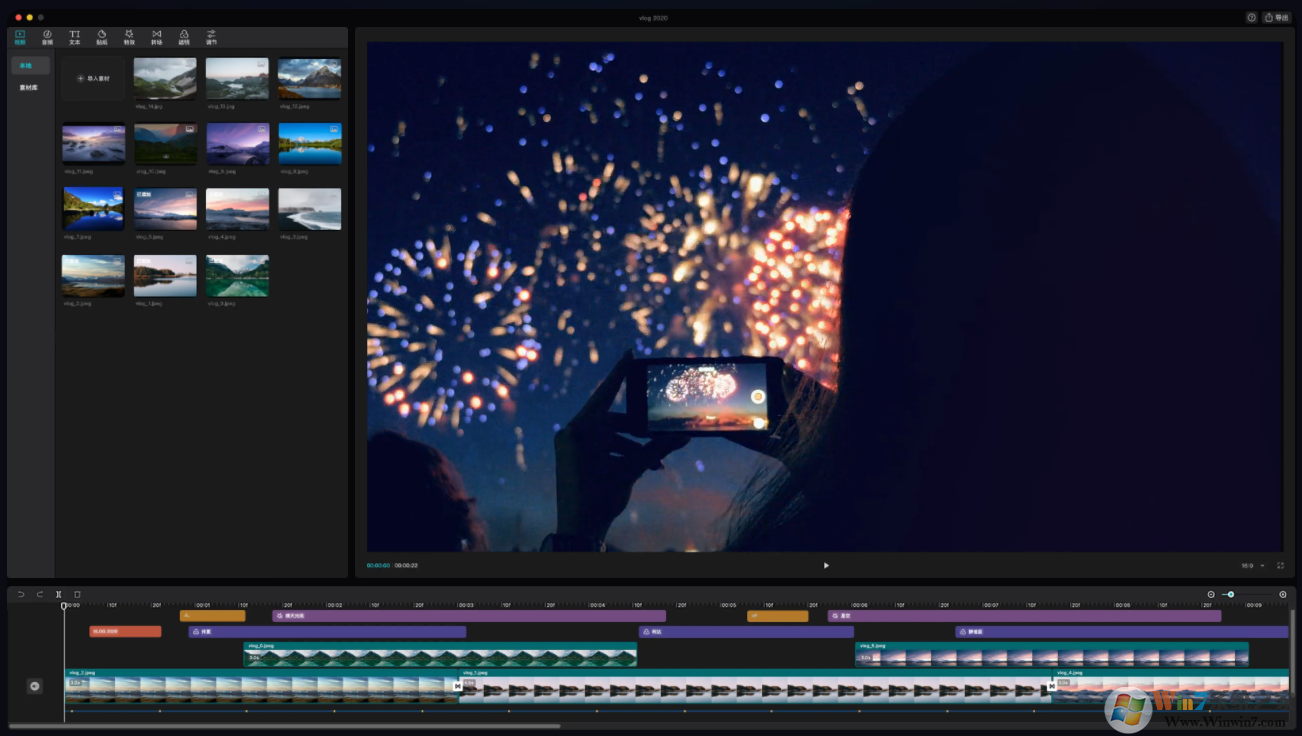Select the vlog_12.jpeg mountain thumbnail

[x=309, y=78]
